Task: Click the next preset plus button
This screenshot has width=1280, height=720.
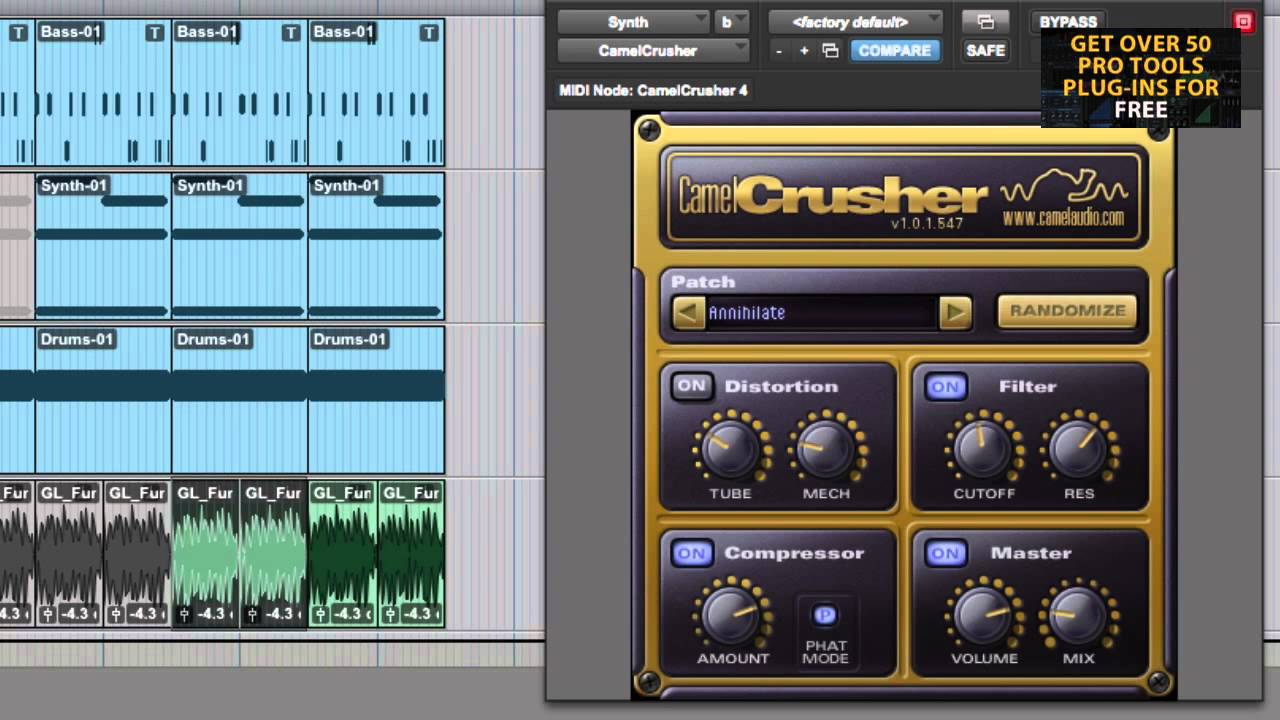Action: [x=804, y=50]
